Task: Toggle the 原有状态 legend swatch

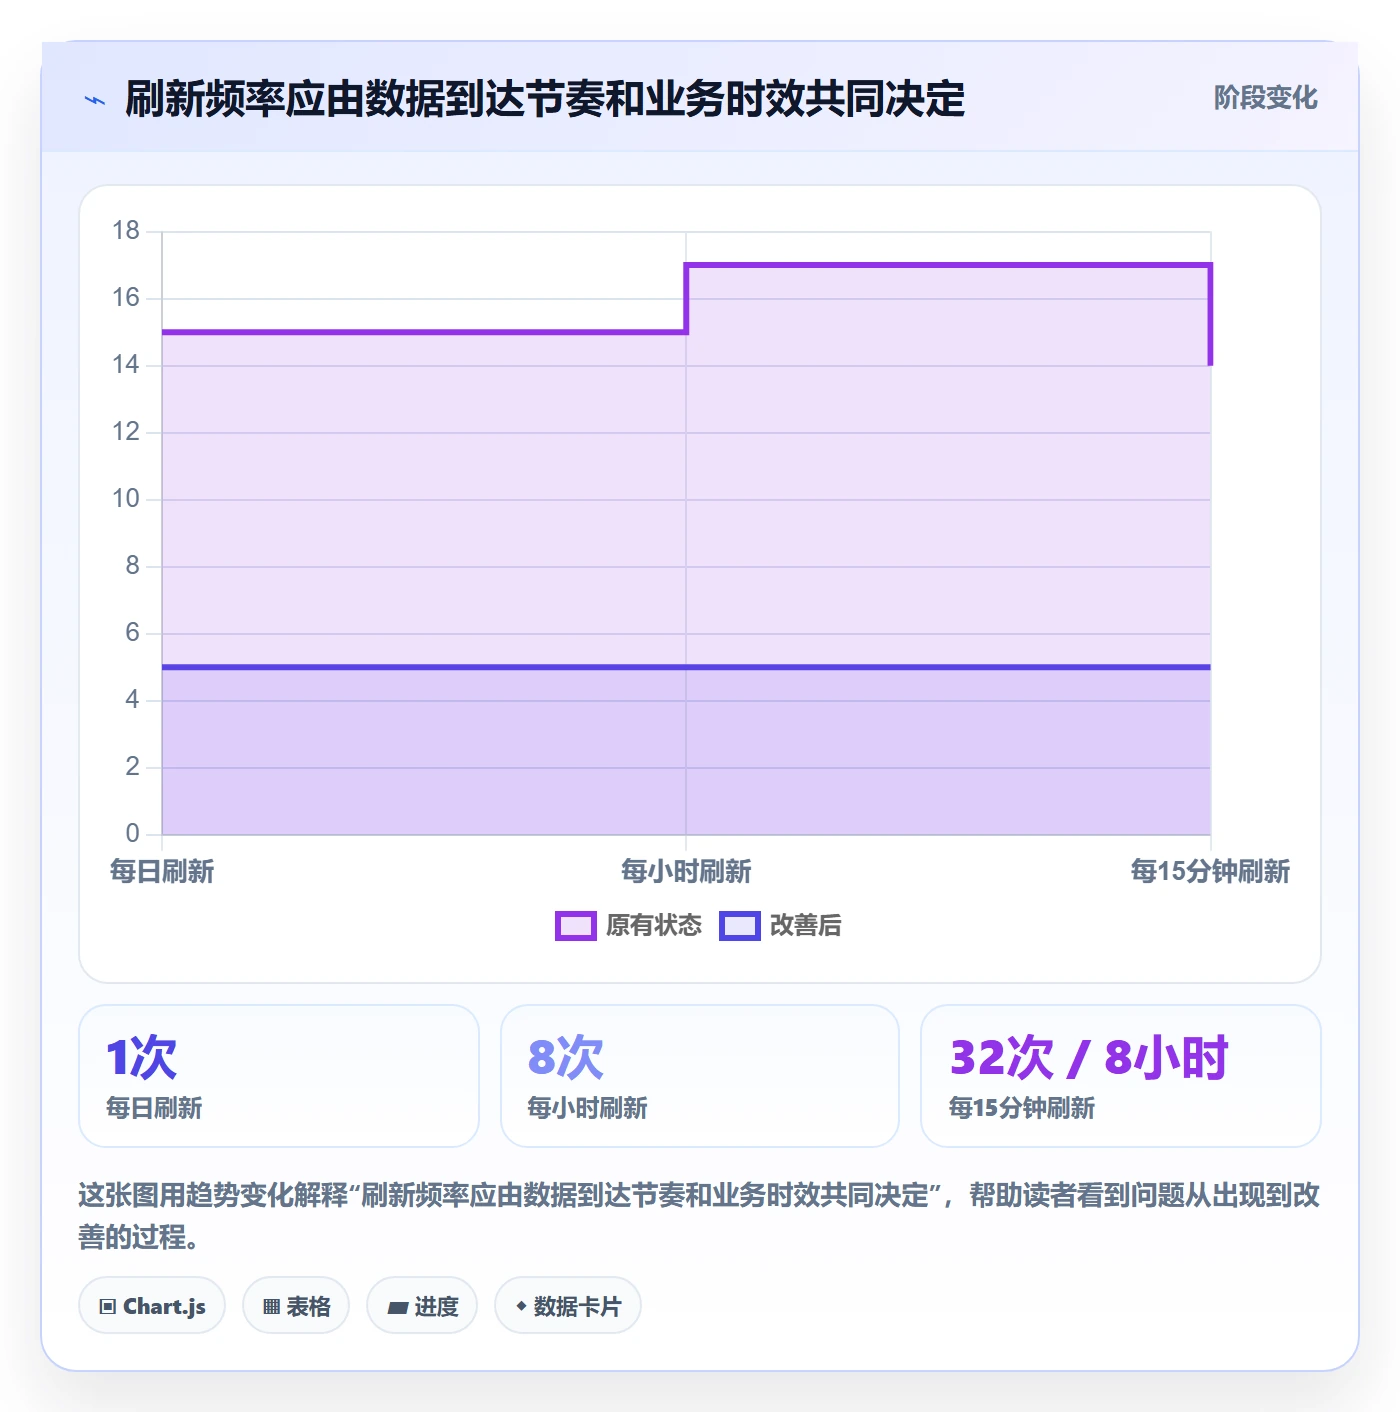Action: point(575,926)
